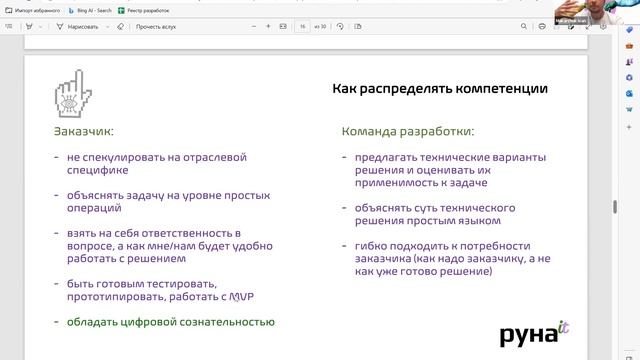Click text 'обладать цифровой сознательностью'

[x=171, y=322]
